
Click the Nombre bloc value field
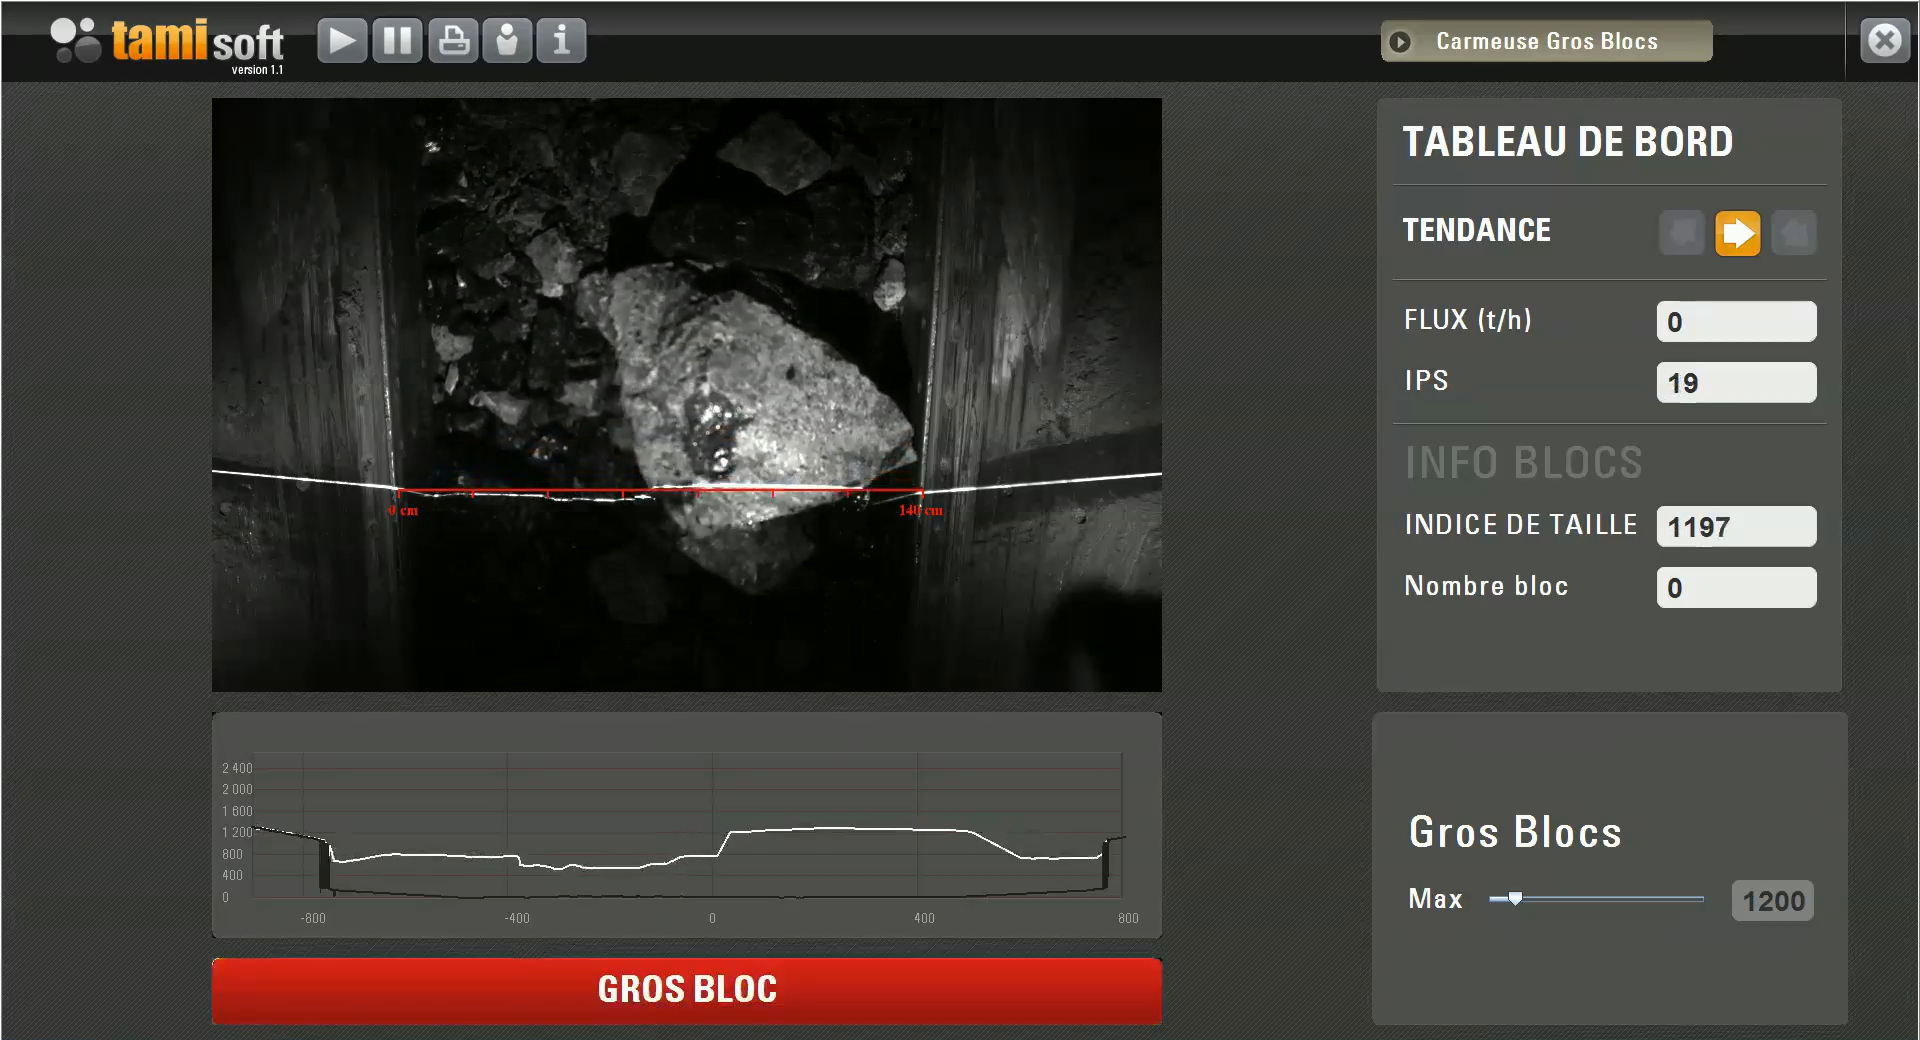point(1736,588)
